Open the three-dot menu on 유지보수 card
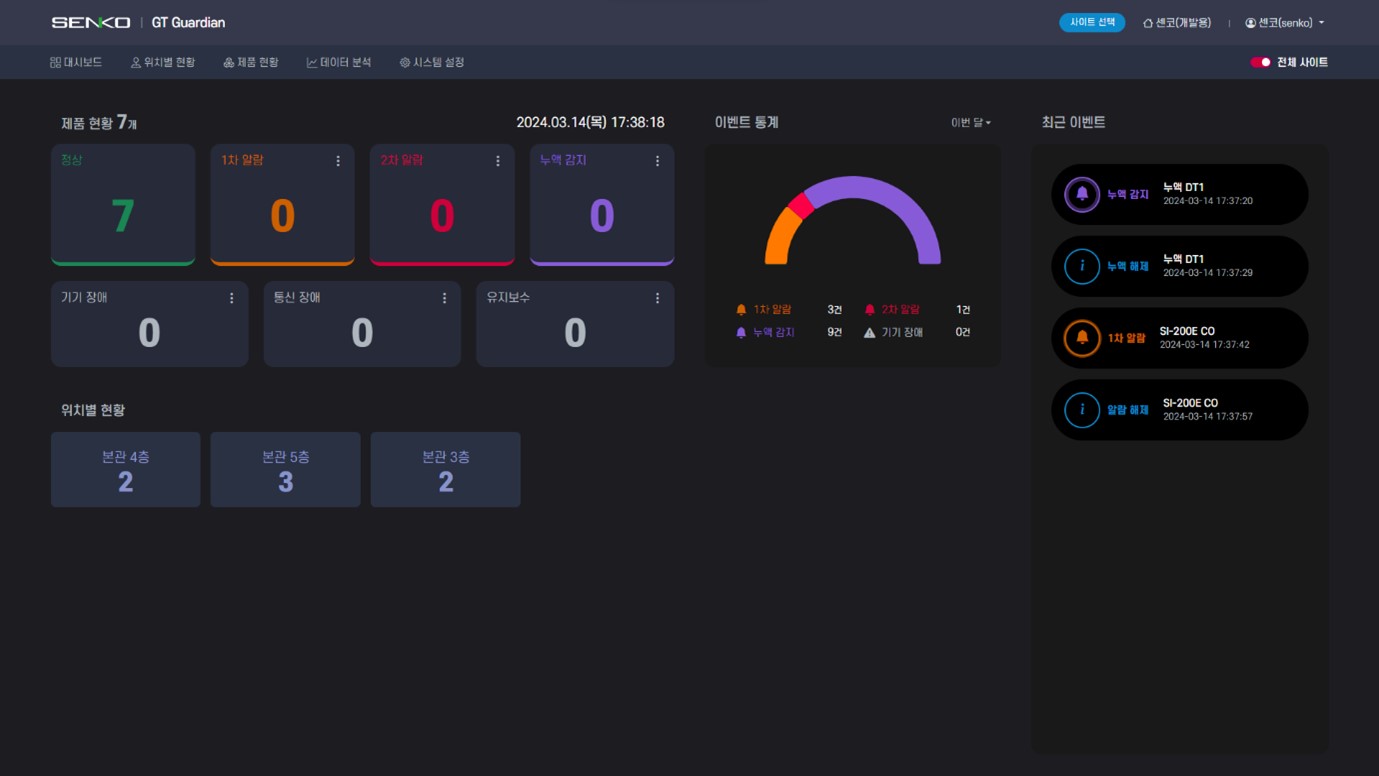Screen dimensions: 1379x776 click(x=657, y=298)
